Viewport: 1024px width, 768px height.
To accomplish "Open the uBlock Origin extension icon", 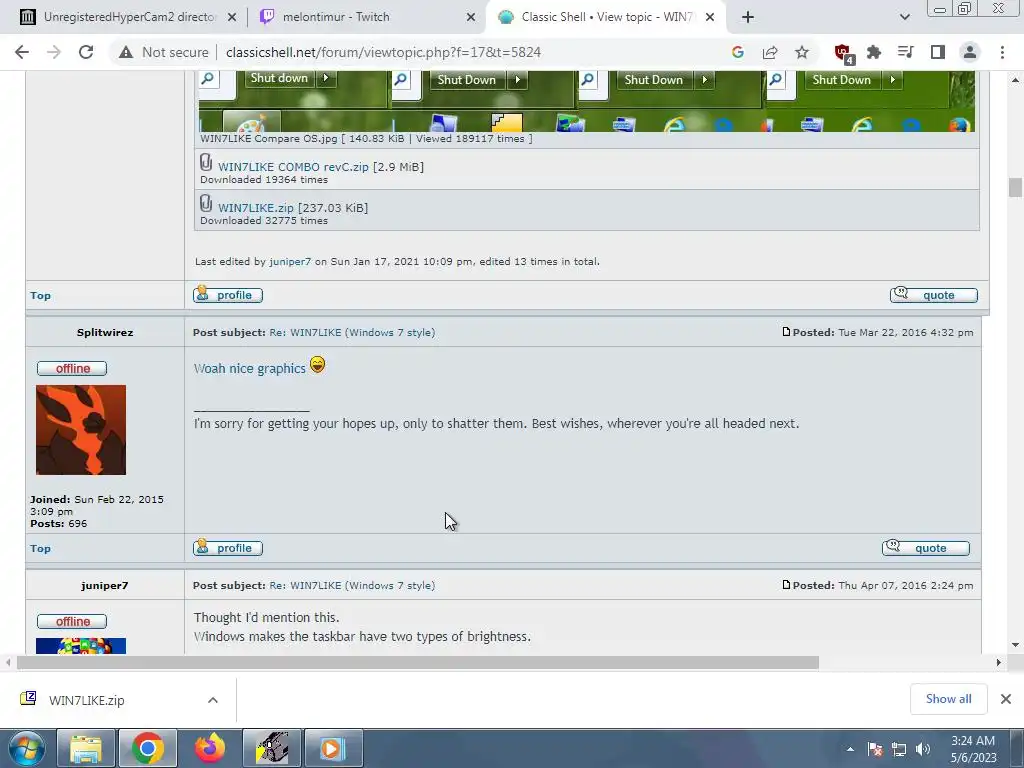I will [843, 53].
